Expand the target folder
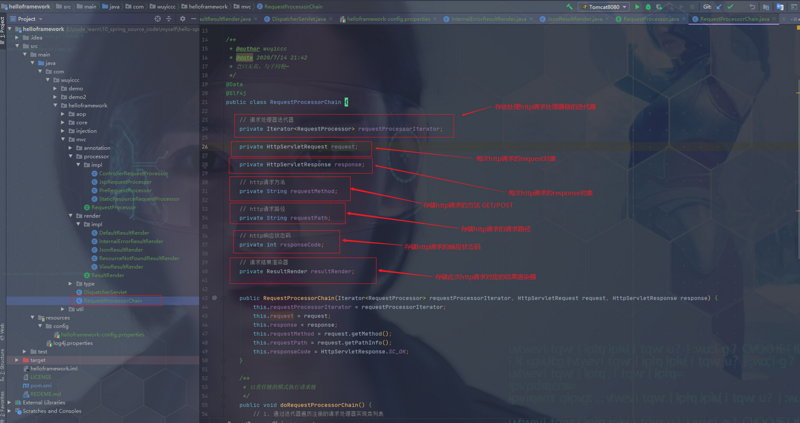Viewport: 800px width, 423px height. click(17, 360)
